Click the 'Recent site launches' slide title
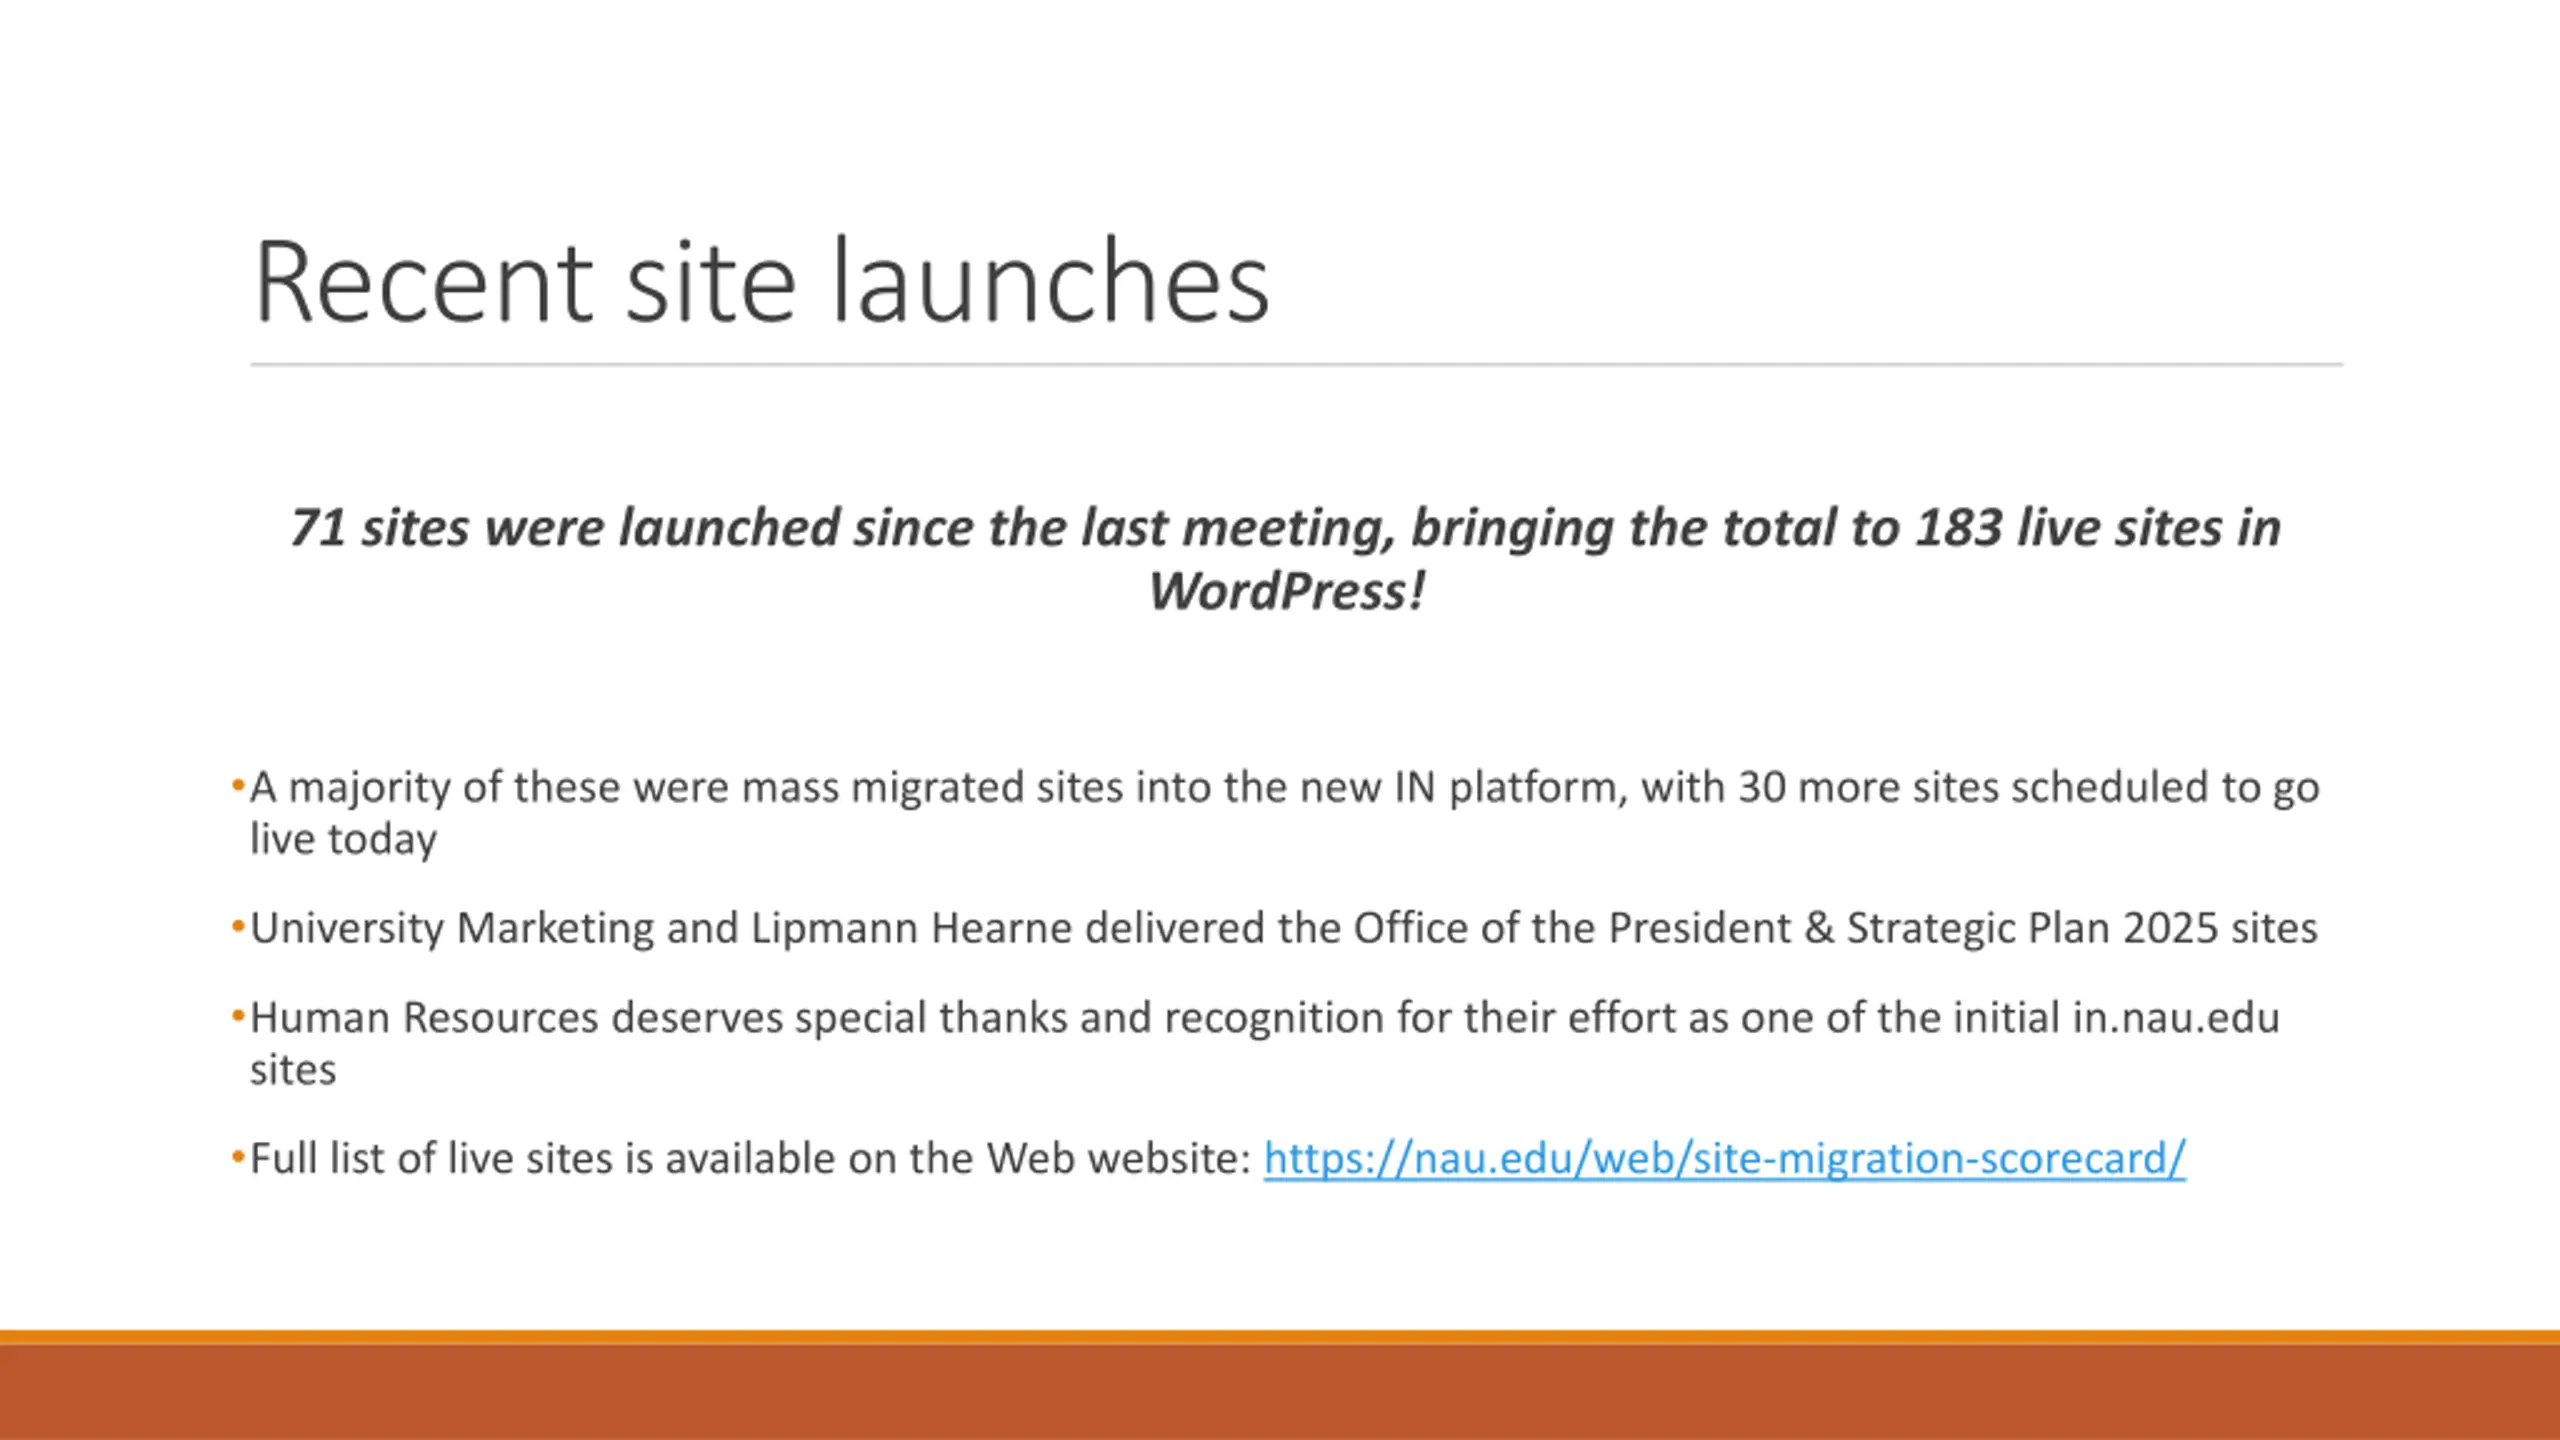The image size is (2560, 1440). tap(762, 281)
